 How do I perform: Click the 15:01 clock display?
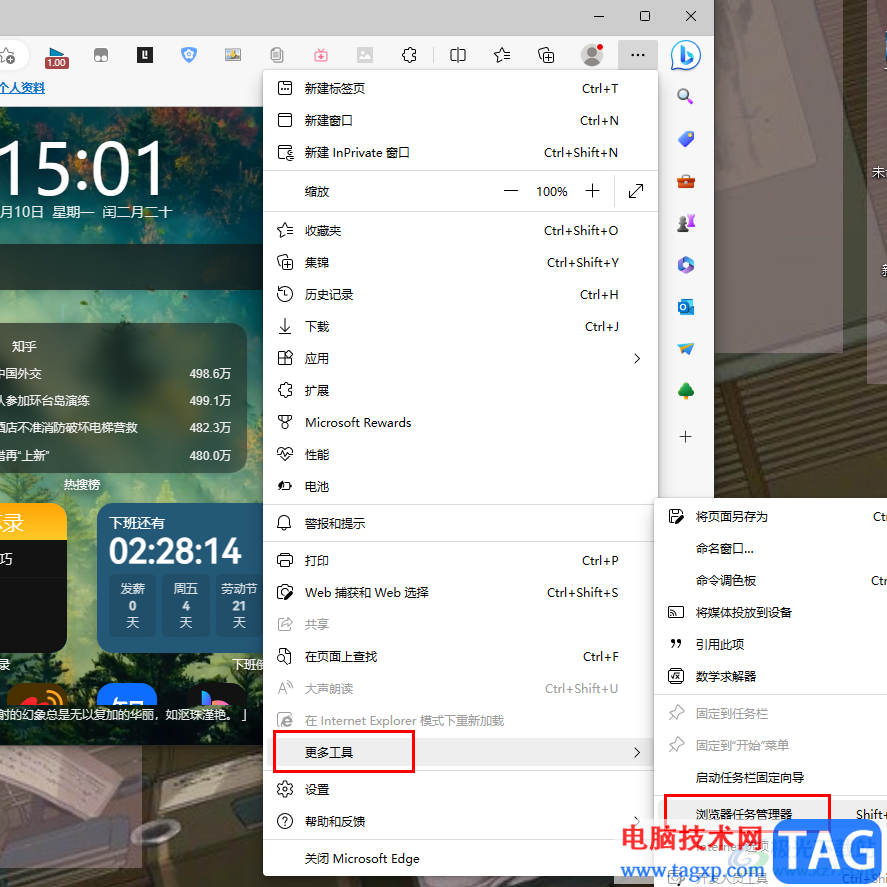pyautogui.click(x=83, y=169)
